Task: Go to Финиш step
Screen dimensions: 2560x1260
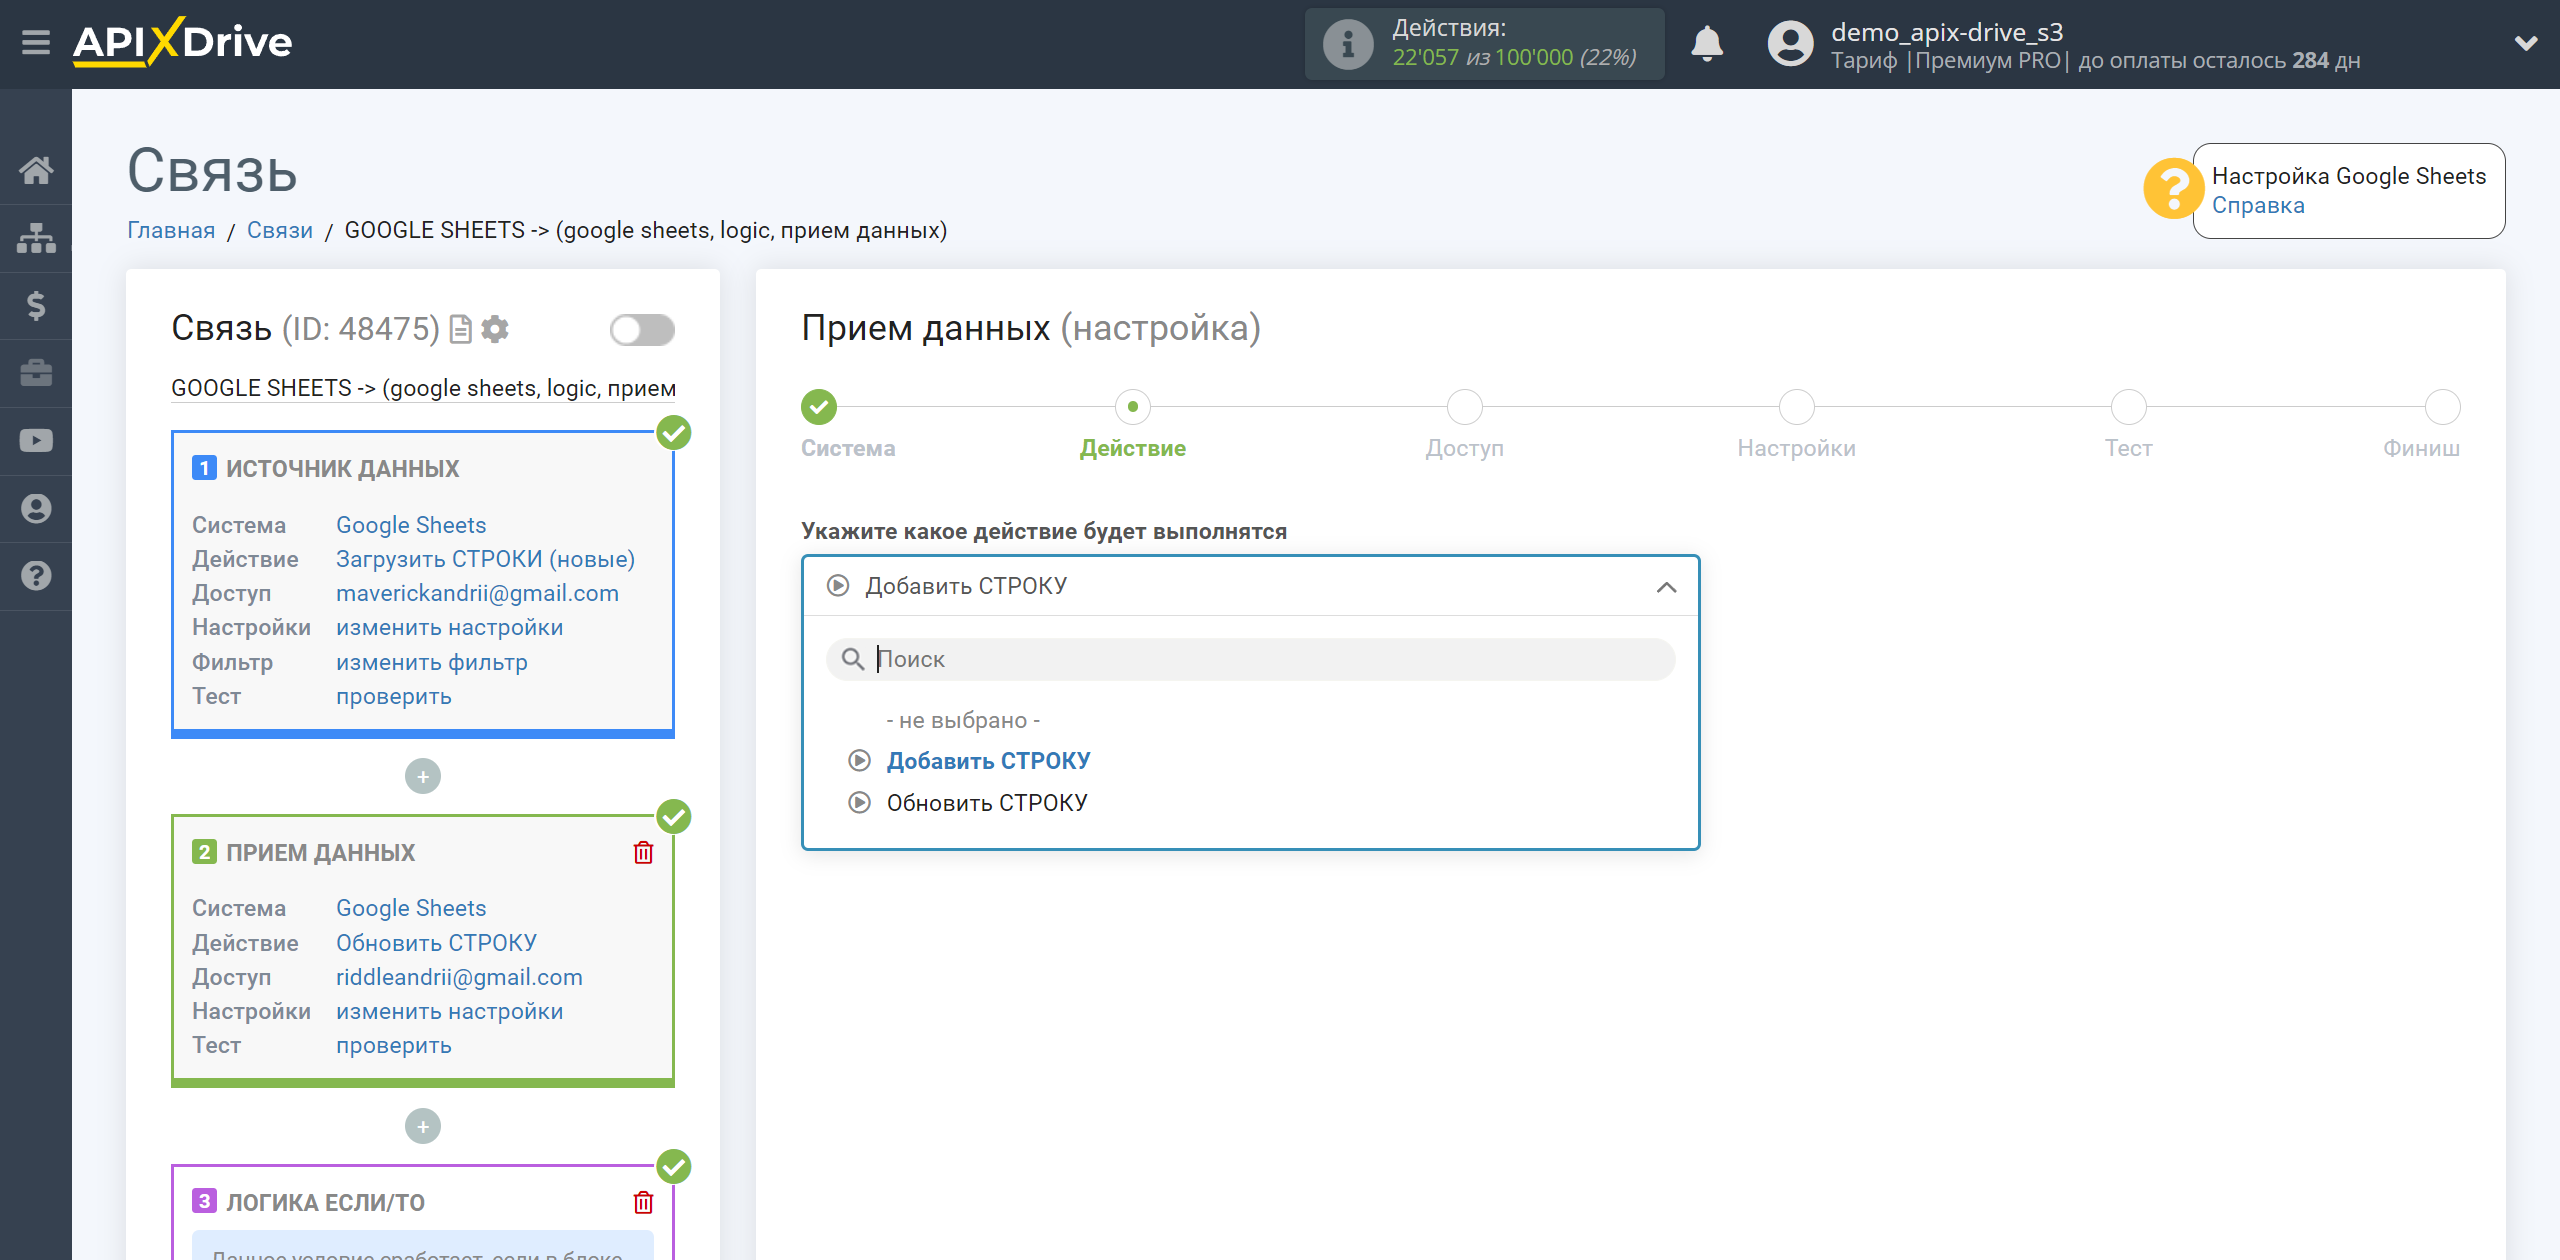Action: pos(2442,407)
